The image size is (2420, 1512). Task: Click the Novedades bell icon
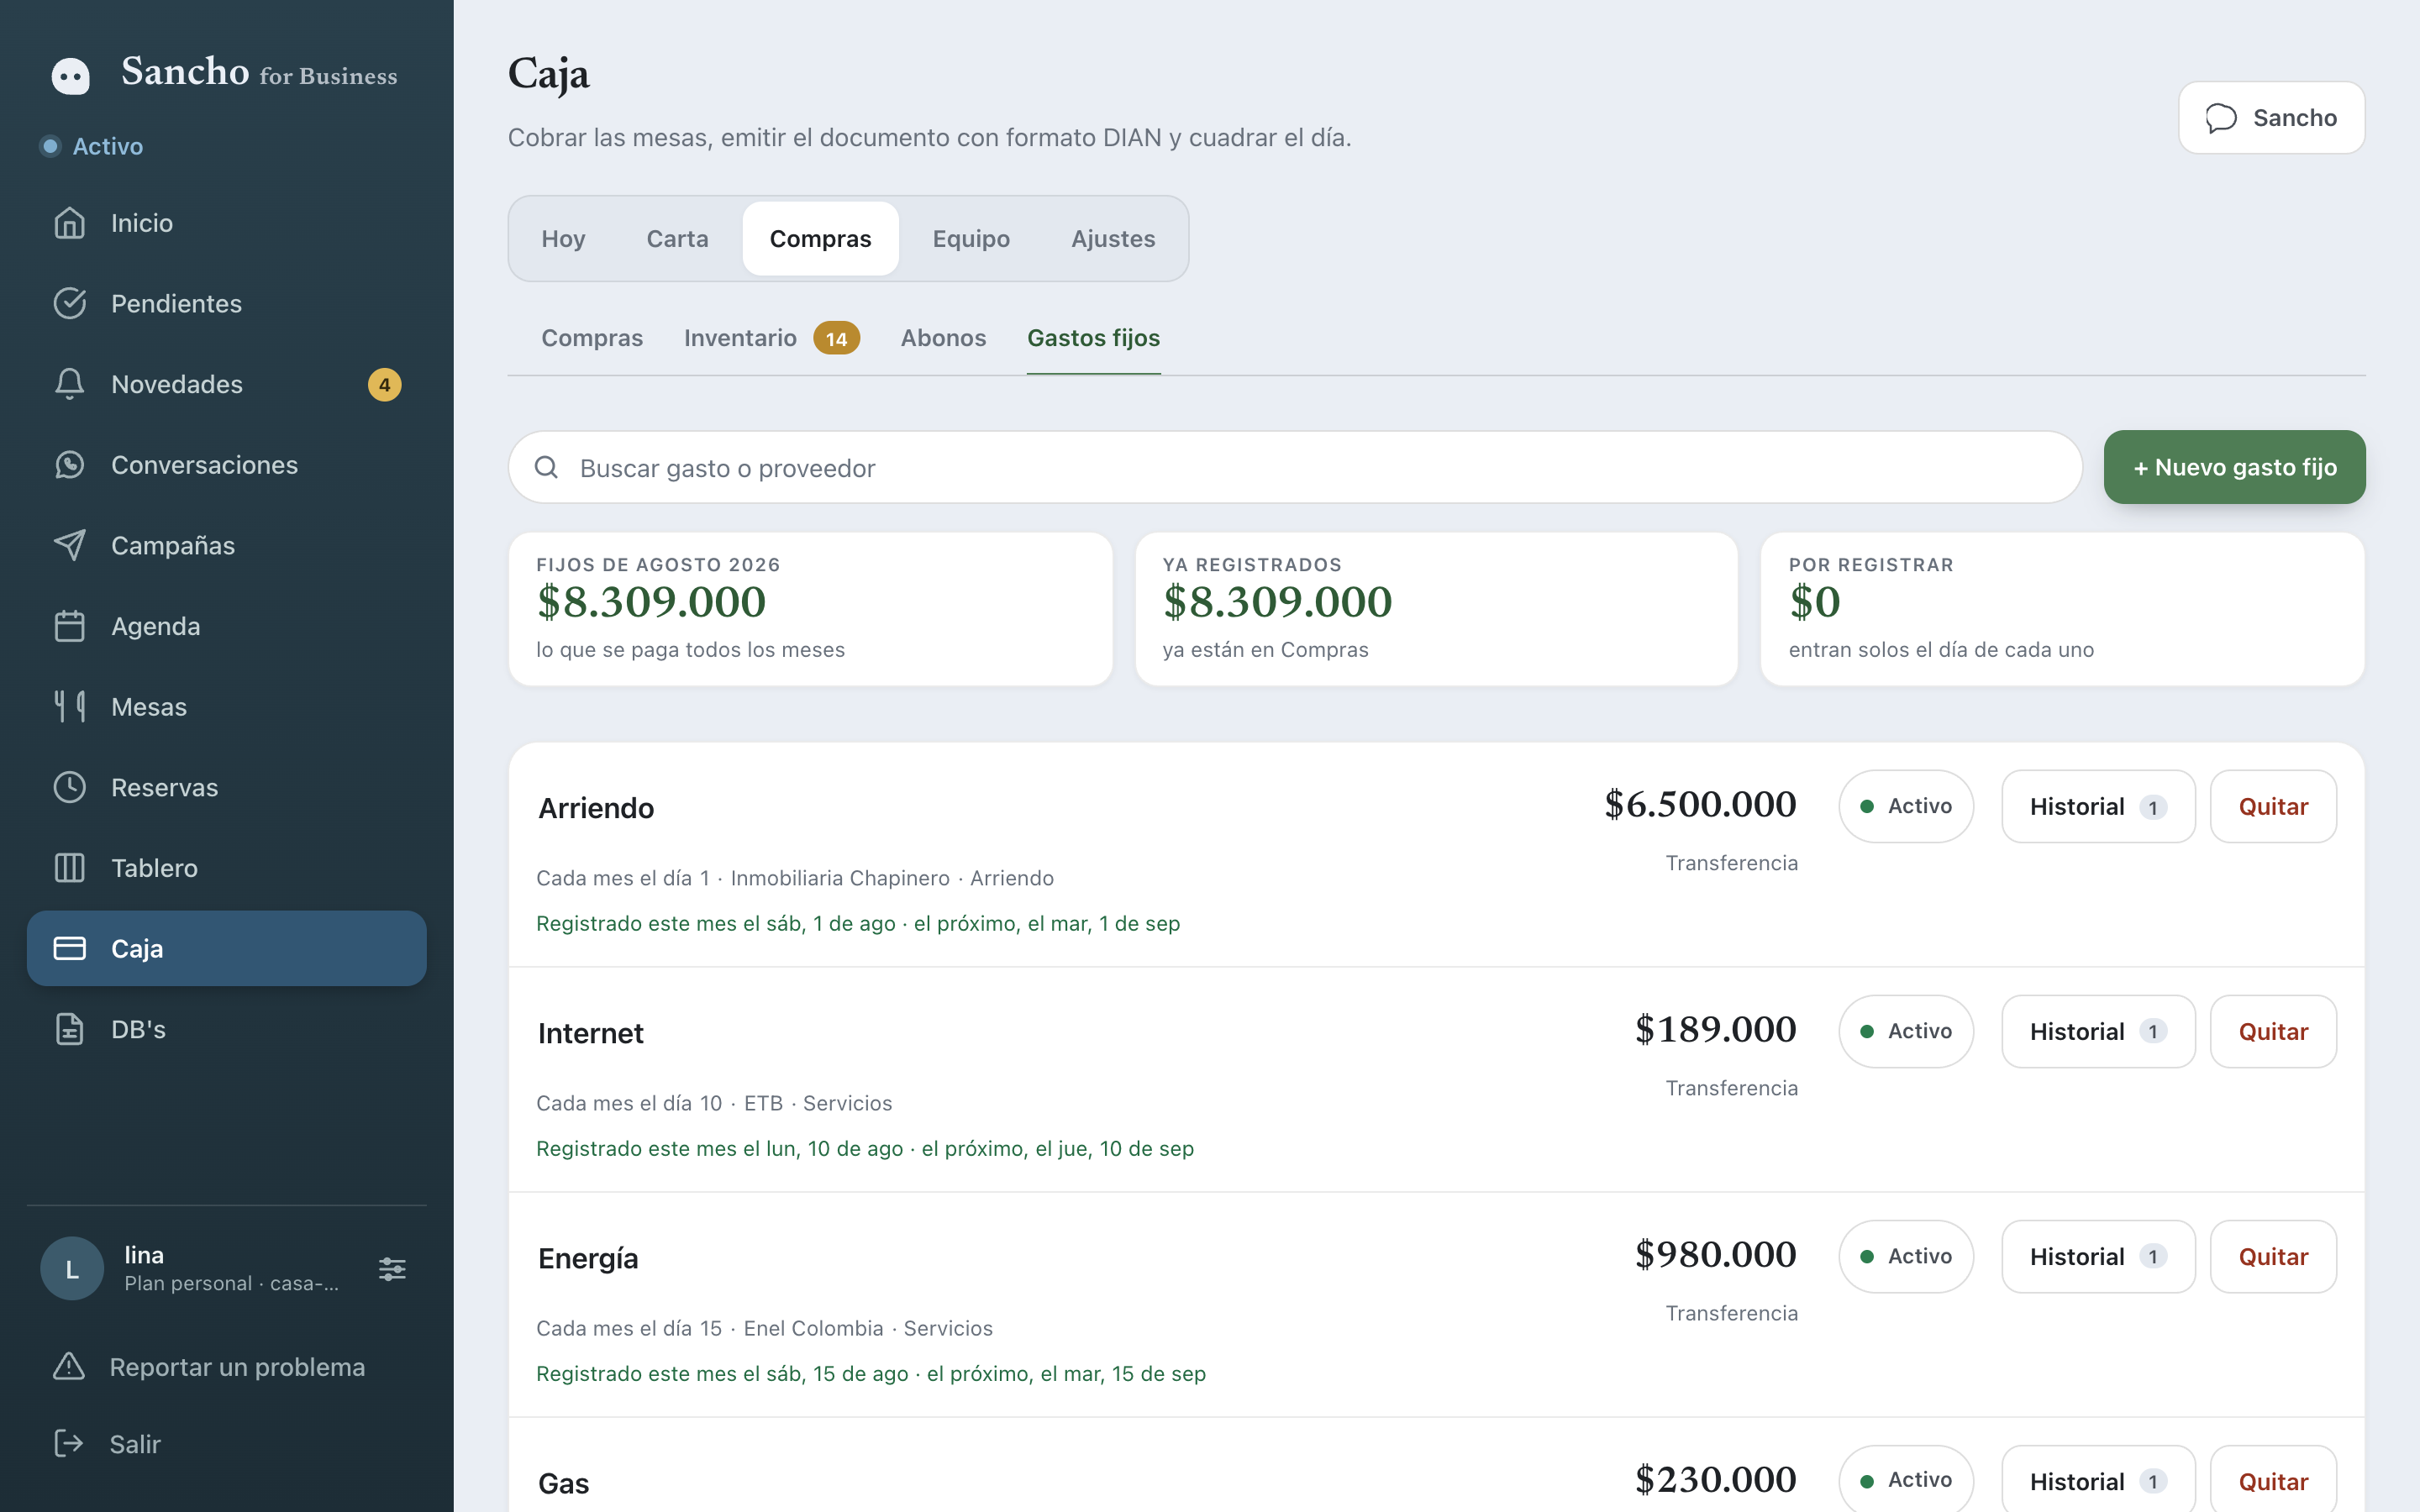click(69, 384)
